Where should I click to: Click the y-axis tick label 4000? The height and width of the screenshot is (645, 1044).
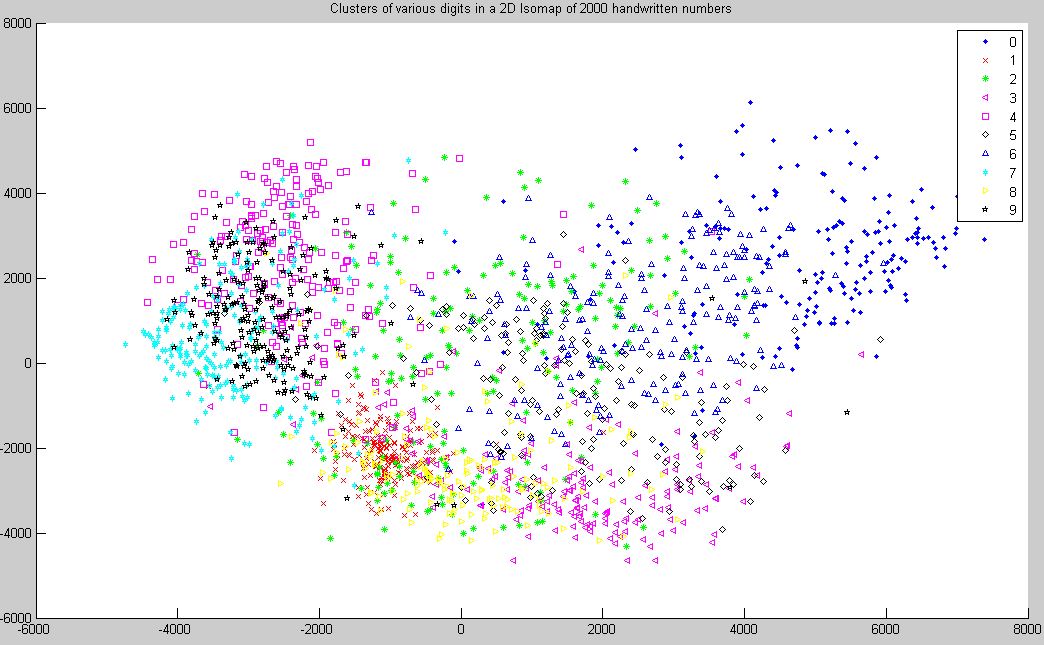(17, 194)
